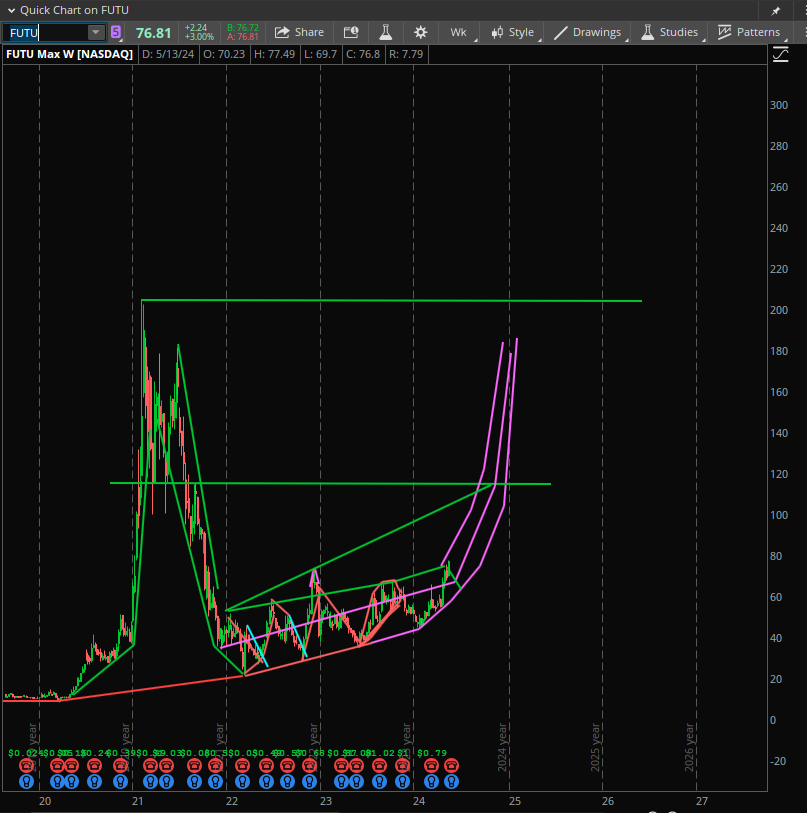Click conference call icon under $1.02 label

tap(380, 765)
